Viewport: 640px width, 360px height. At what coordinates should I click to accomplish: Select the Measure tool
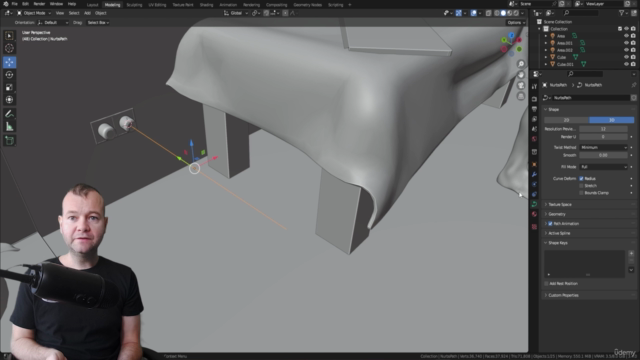(9, 127)
